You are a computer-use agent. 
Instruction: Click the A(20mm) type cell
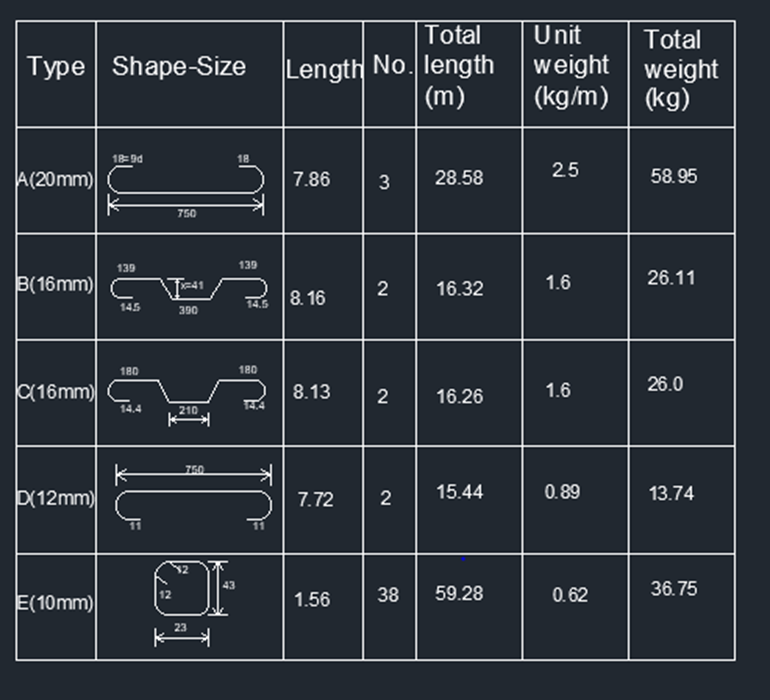pyautogui.click(x=55, y=180)
